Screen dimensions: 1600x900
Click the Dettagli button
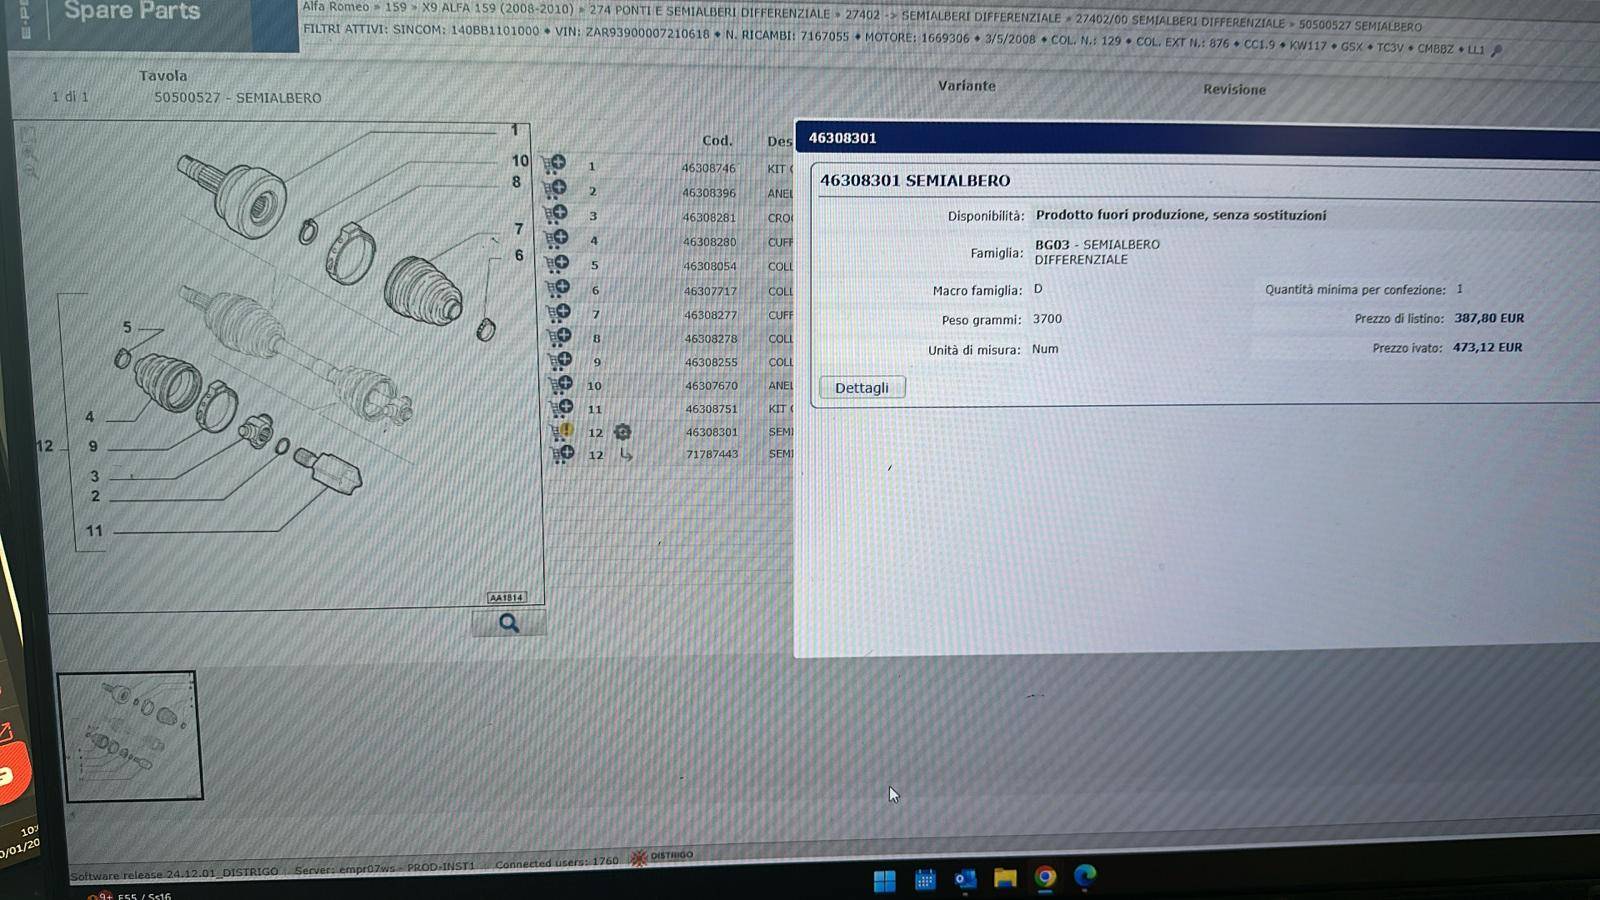pyautogui.click(x=862, y=388)
